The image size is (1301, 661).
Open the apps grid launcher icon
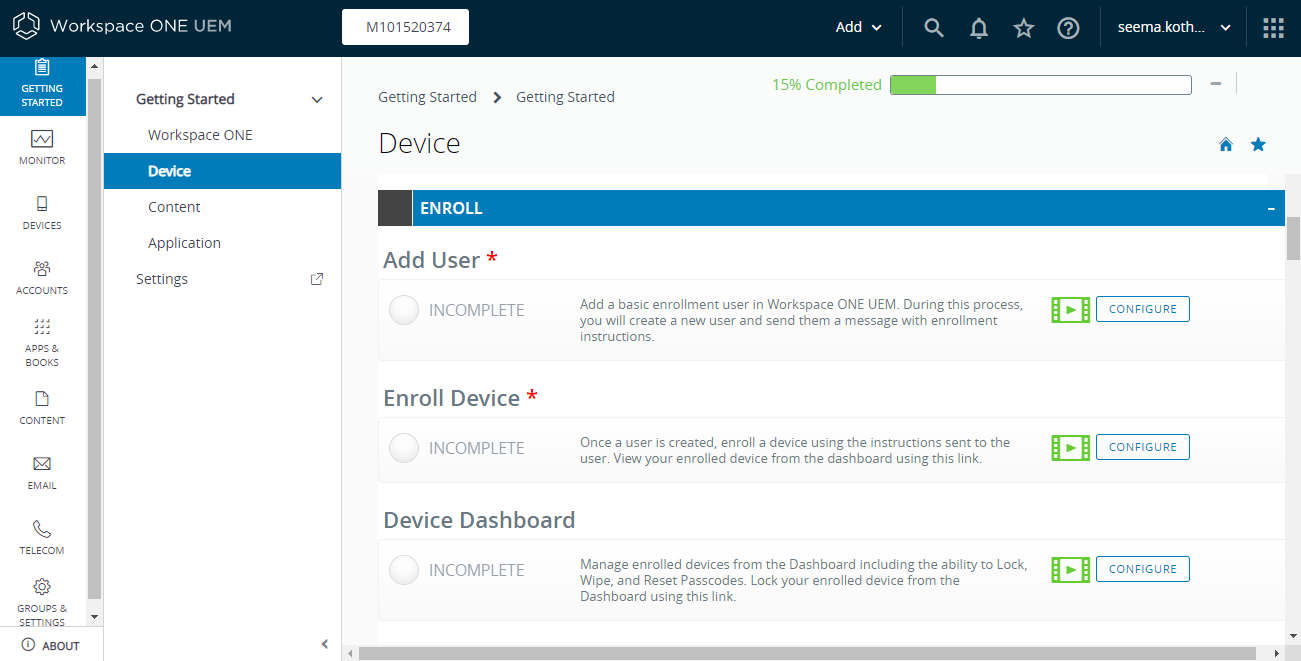click(1273, 28)
